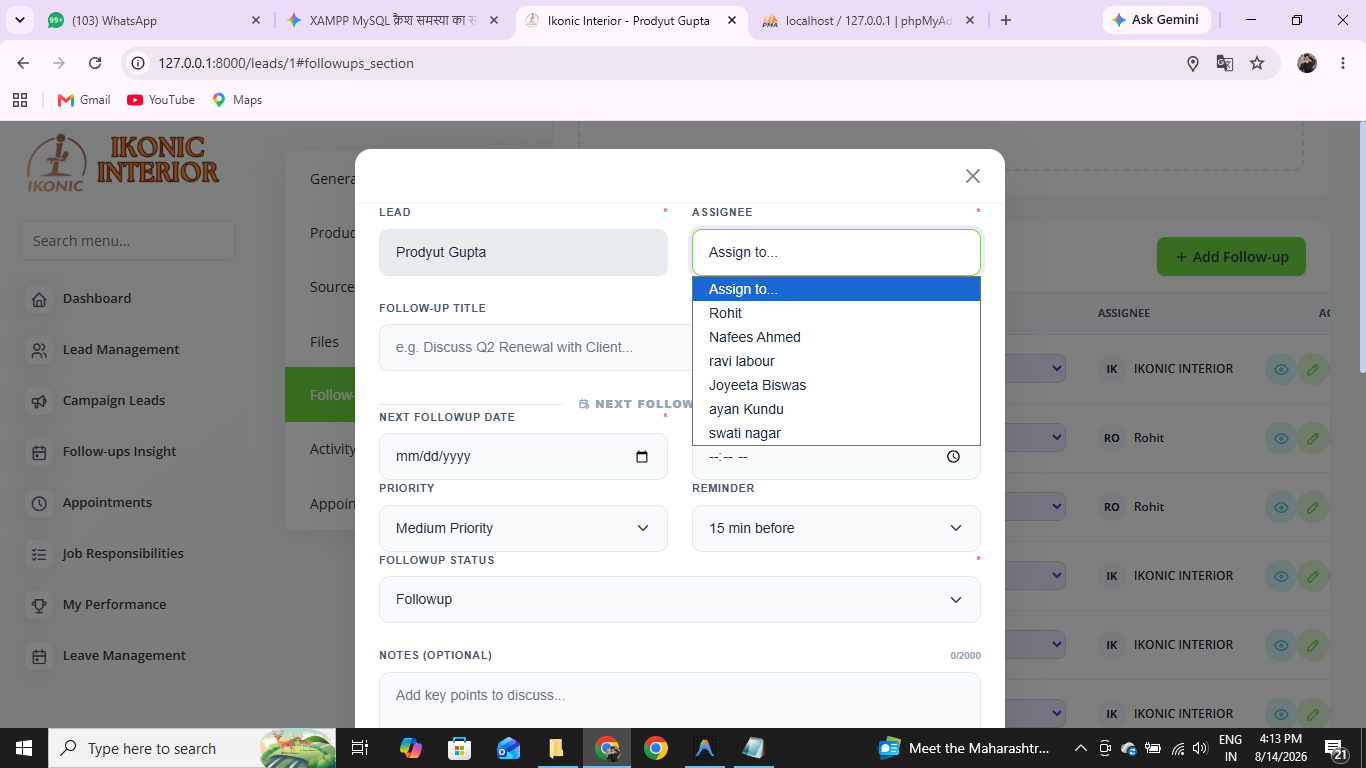This screenshot has width=1366, height=768.
Task: Click the Campaign Leads megaphone icon
Action: pos(39,401)
